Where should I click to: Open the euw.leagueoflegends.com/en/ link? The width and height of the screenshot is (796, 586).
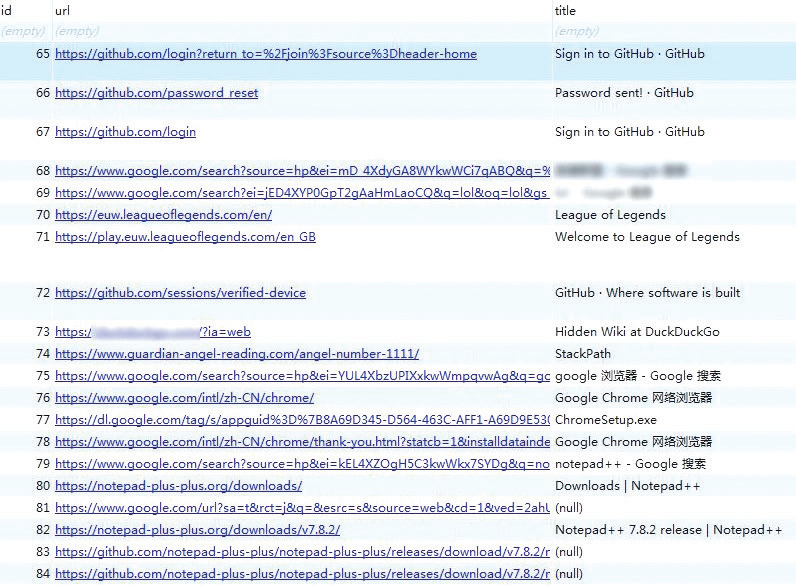pos(163,215)
